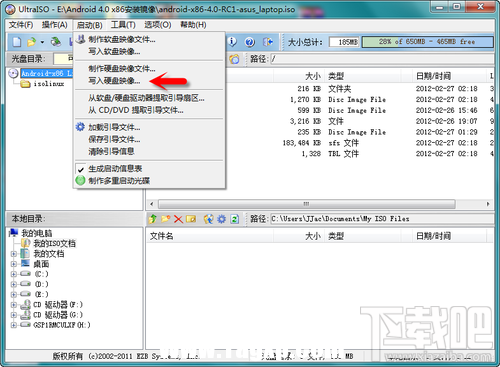The image size is (500, 367).
Task: Click the local path field C:\Users\JJac
Action: tap(382, 219)
